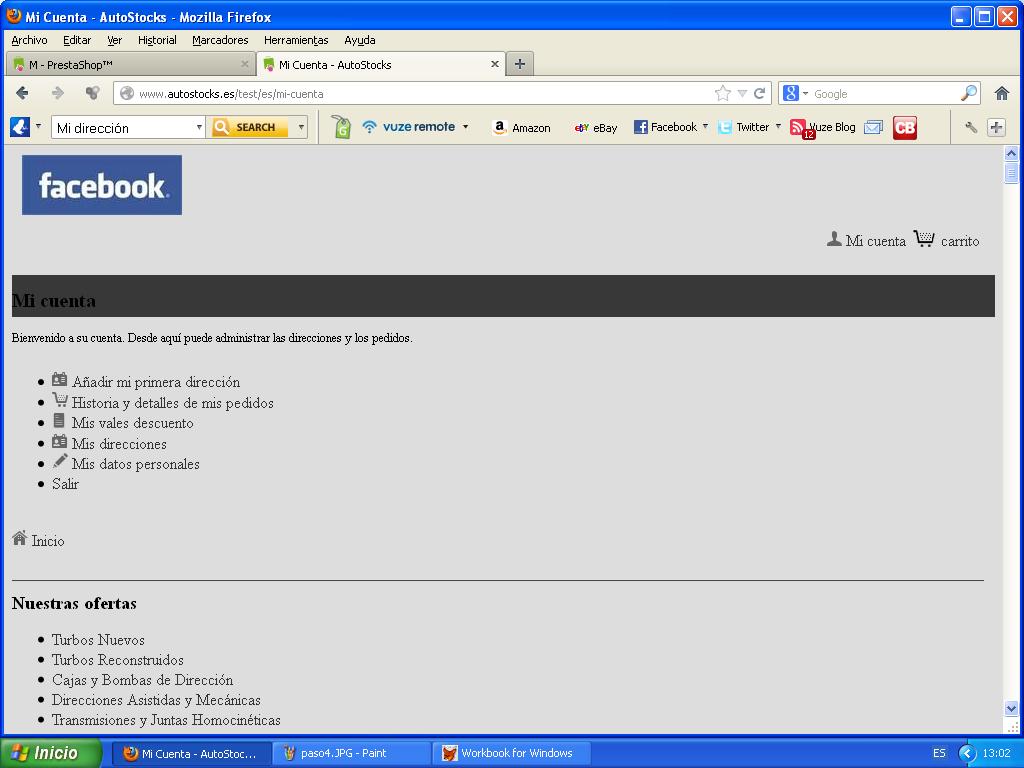Click the forward navigation arrow
Screen dimensions: 1024x768
57,93
